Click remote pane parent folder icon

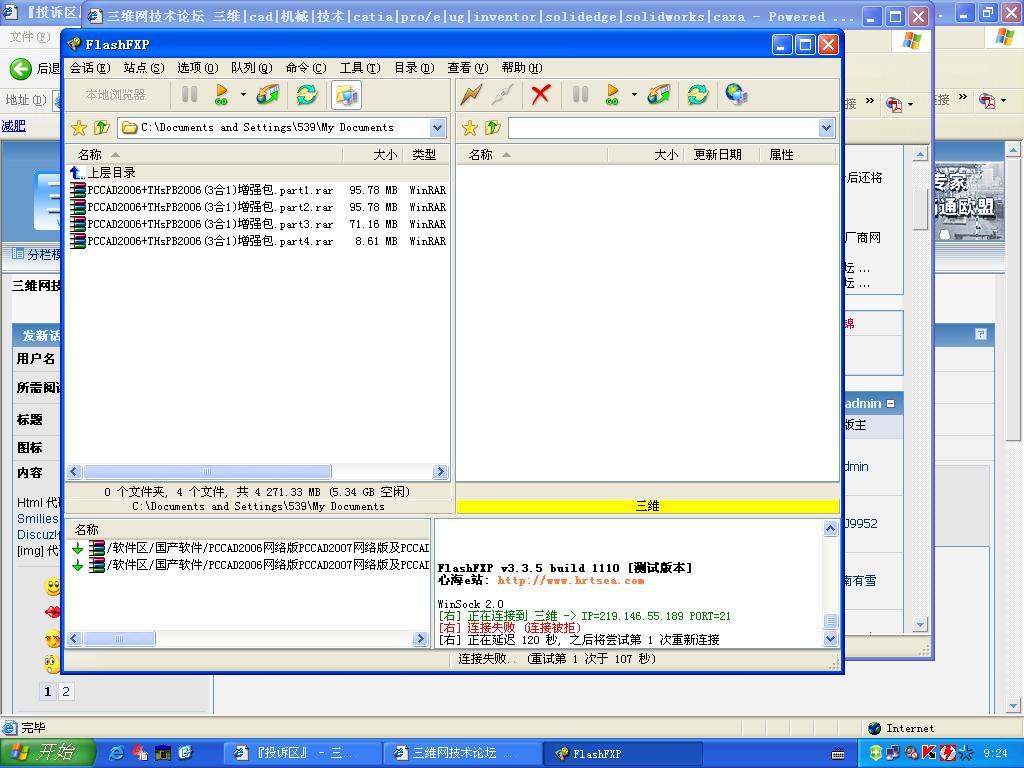(492, 127)
